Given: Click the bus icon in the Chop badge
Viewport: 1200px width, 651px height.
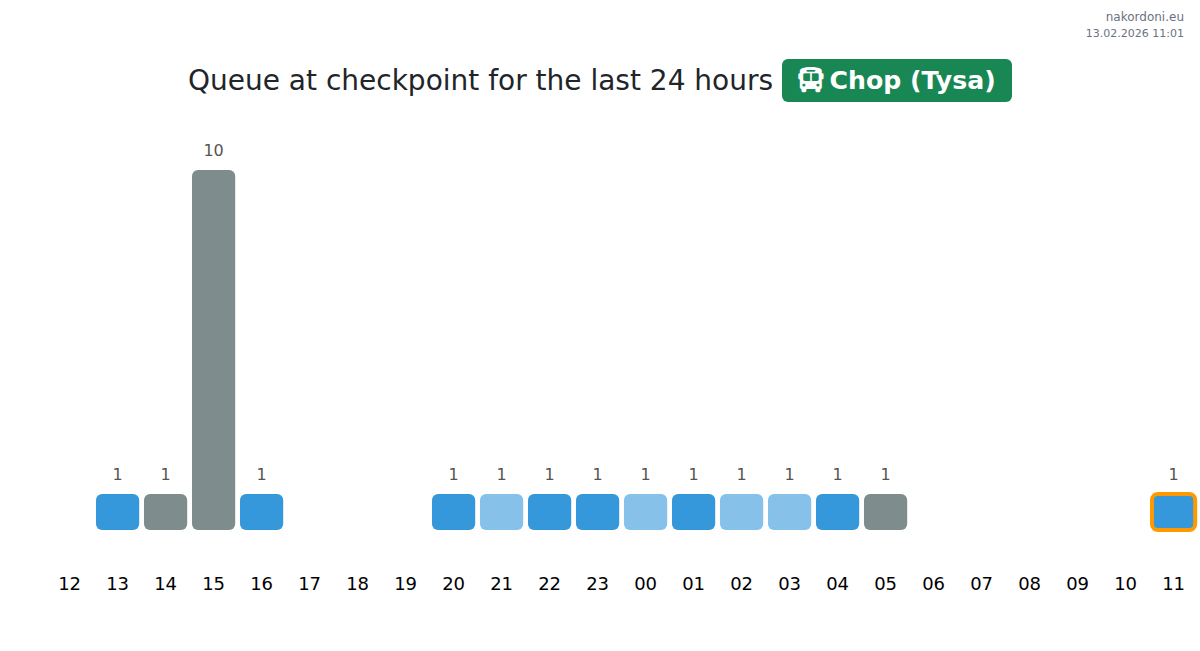Looking at the screenshot, I should (810, 80).
